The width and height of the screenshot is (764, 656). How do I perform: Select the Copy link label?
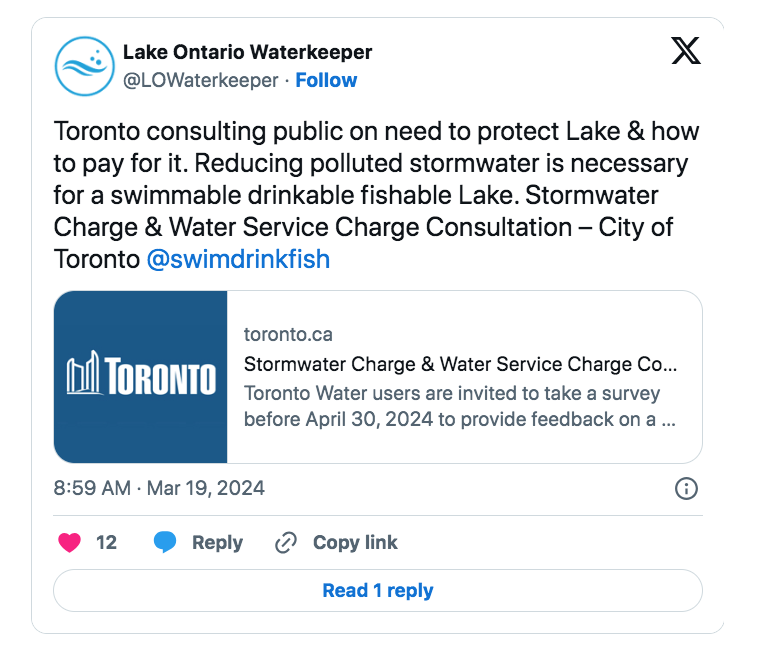(355, 542)
